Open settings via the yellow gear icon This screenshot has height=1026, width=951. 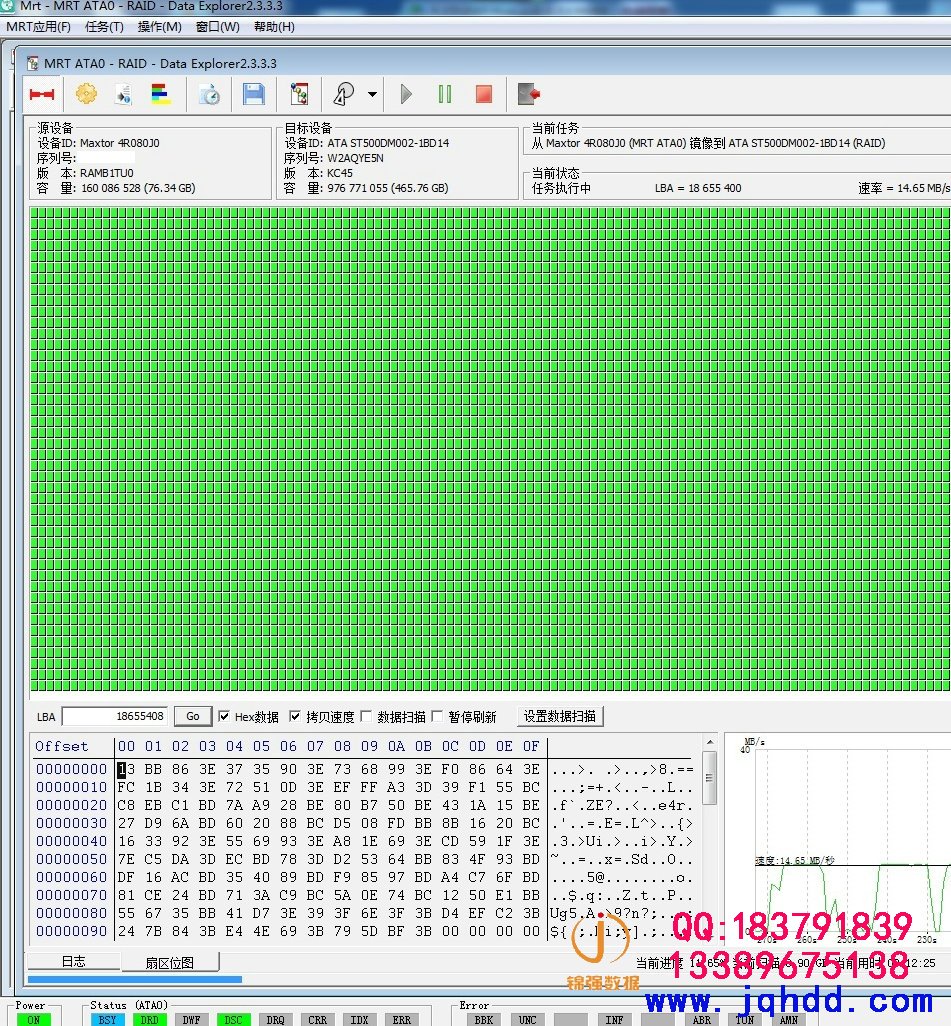[x=86, y=94]
